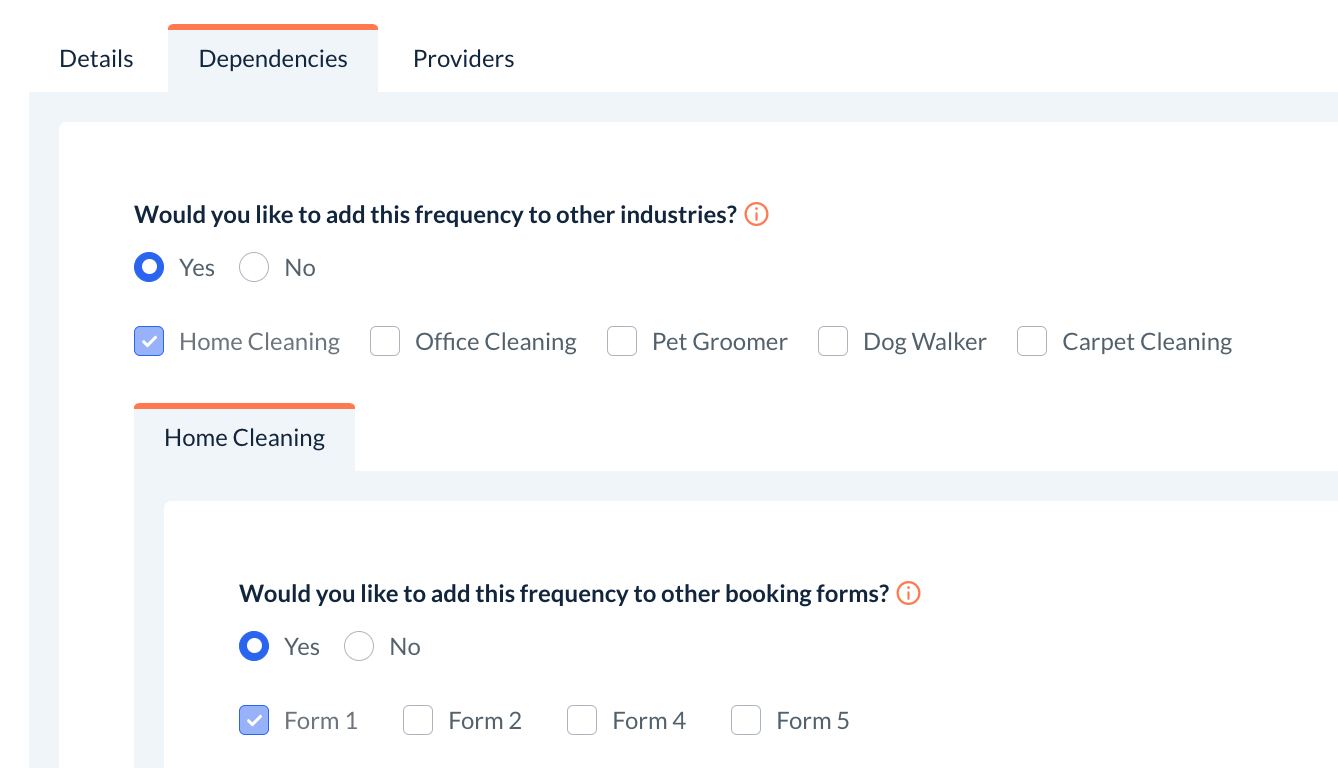This screenshot has height=768, width=1338.
Task: Switch to the Providers tab
Action: (463, 59)
